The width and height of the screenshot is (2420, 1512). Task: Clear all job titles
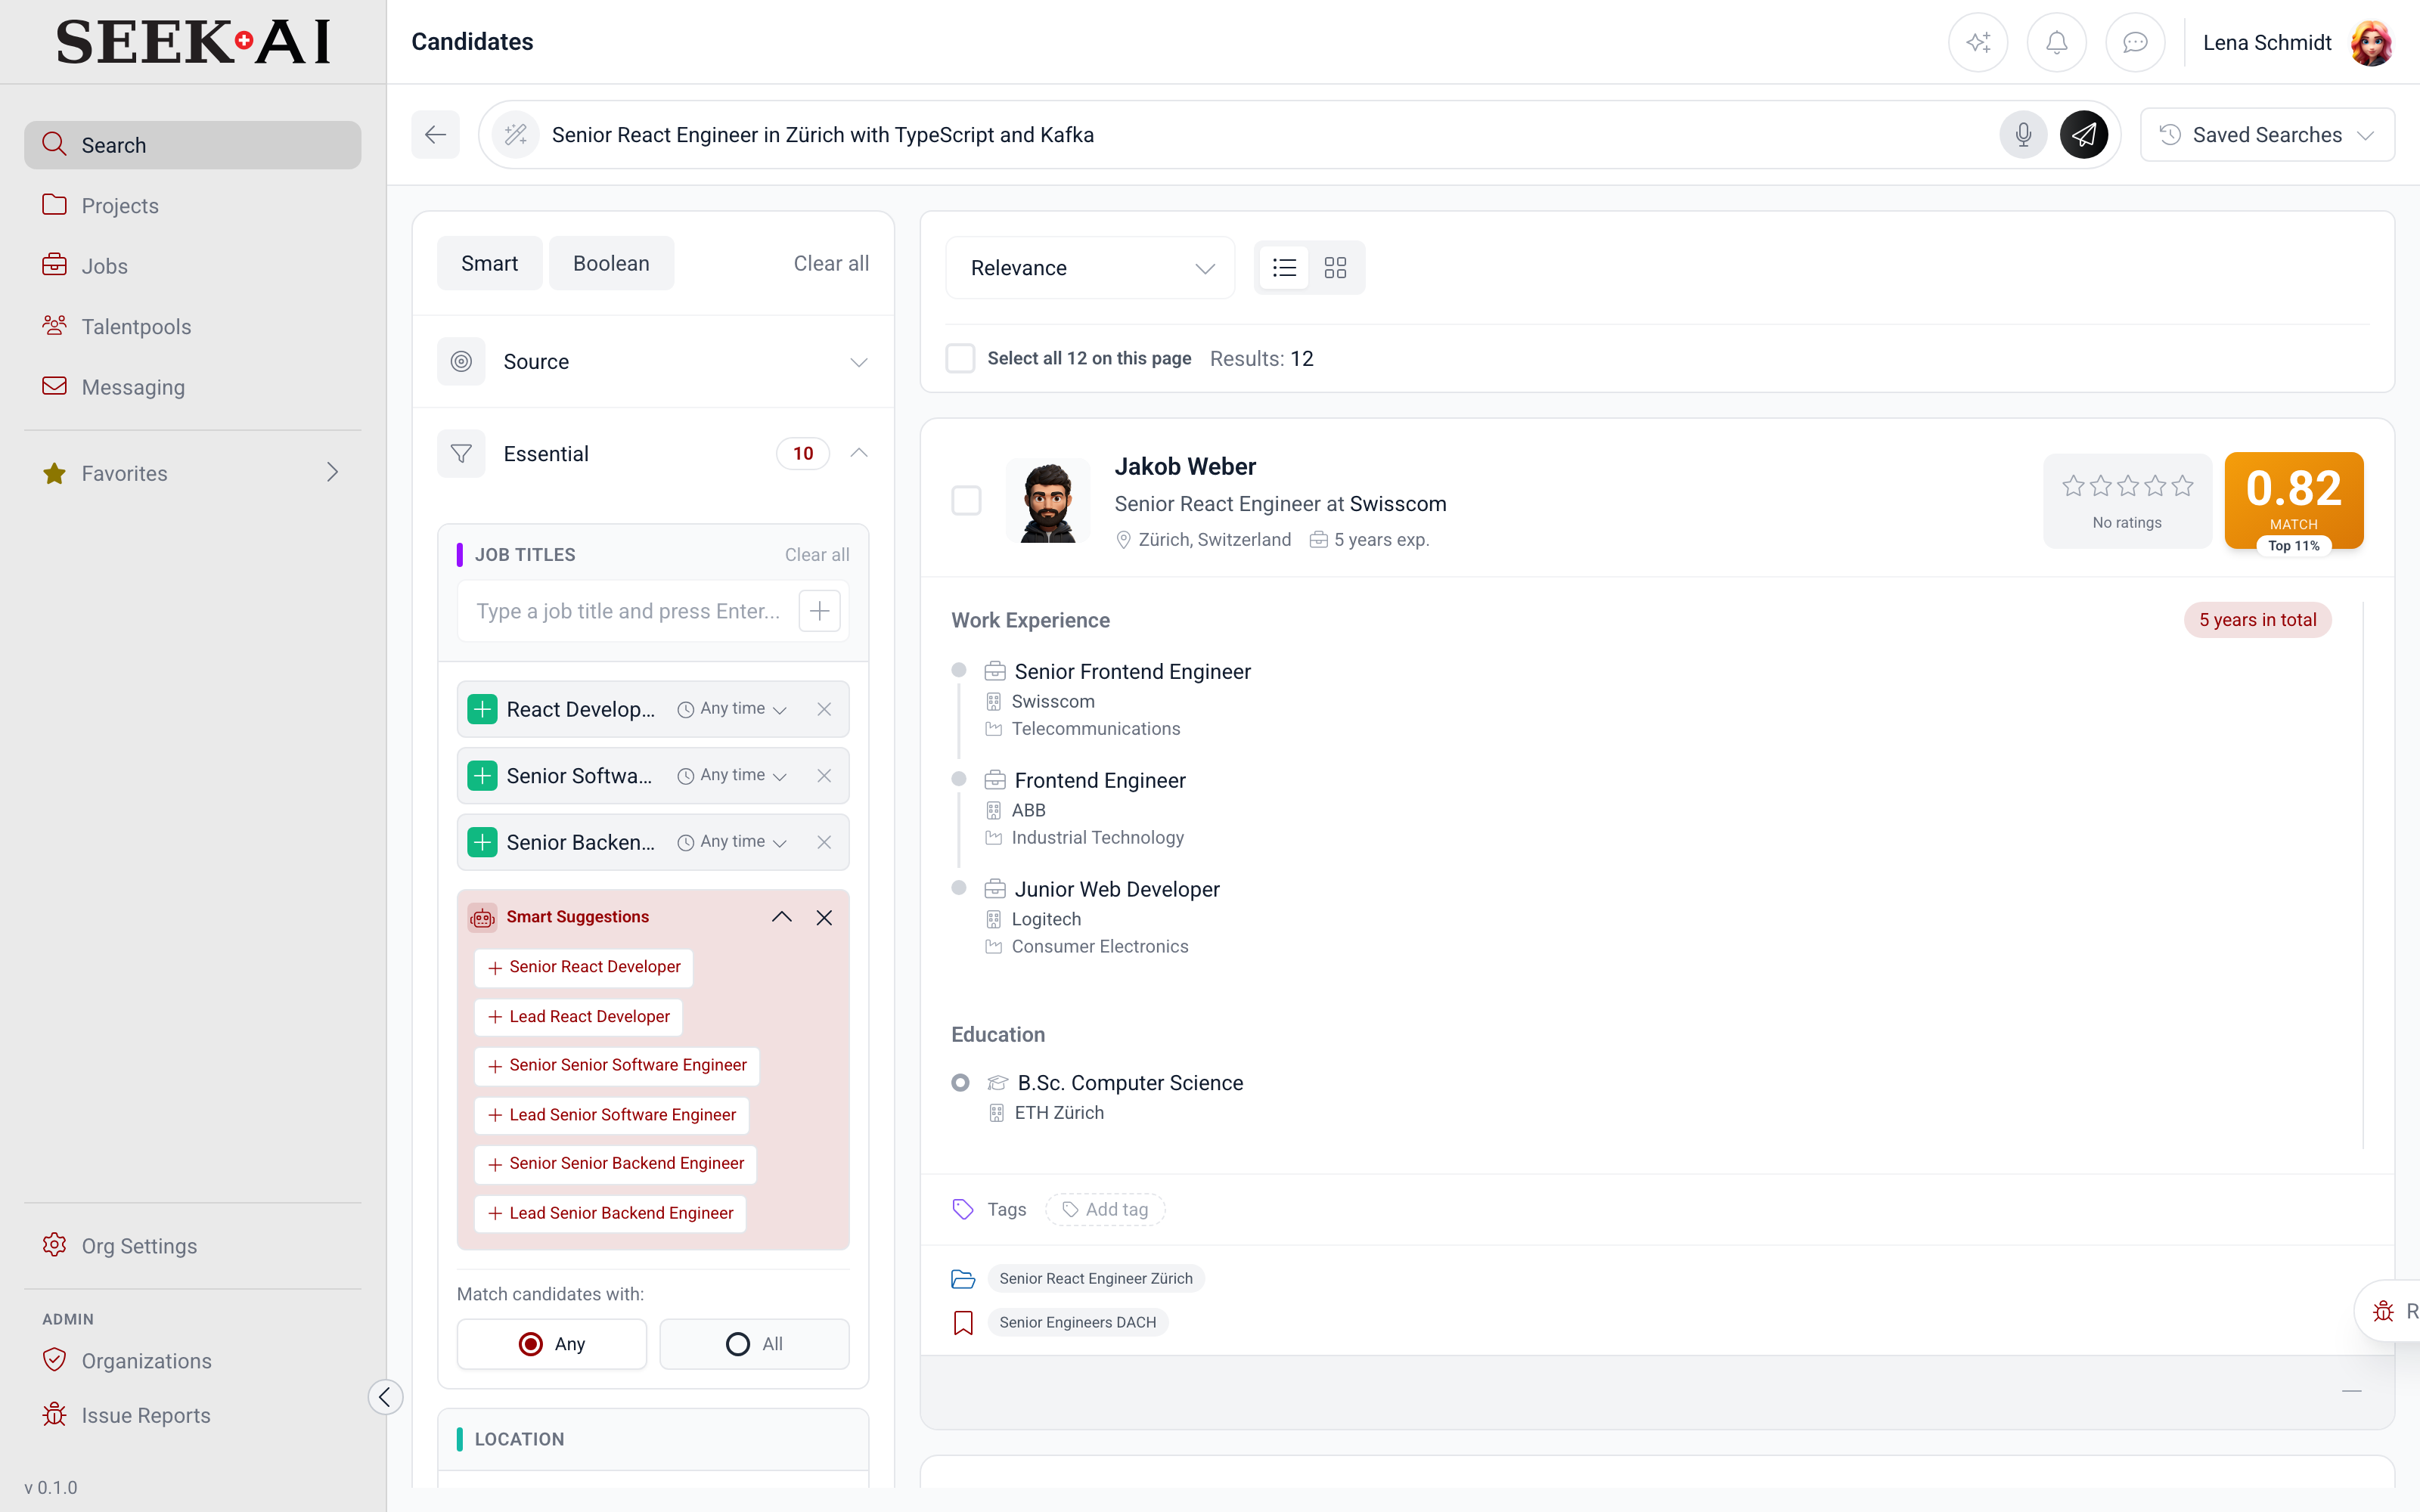817,554
